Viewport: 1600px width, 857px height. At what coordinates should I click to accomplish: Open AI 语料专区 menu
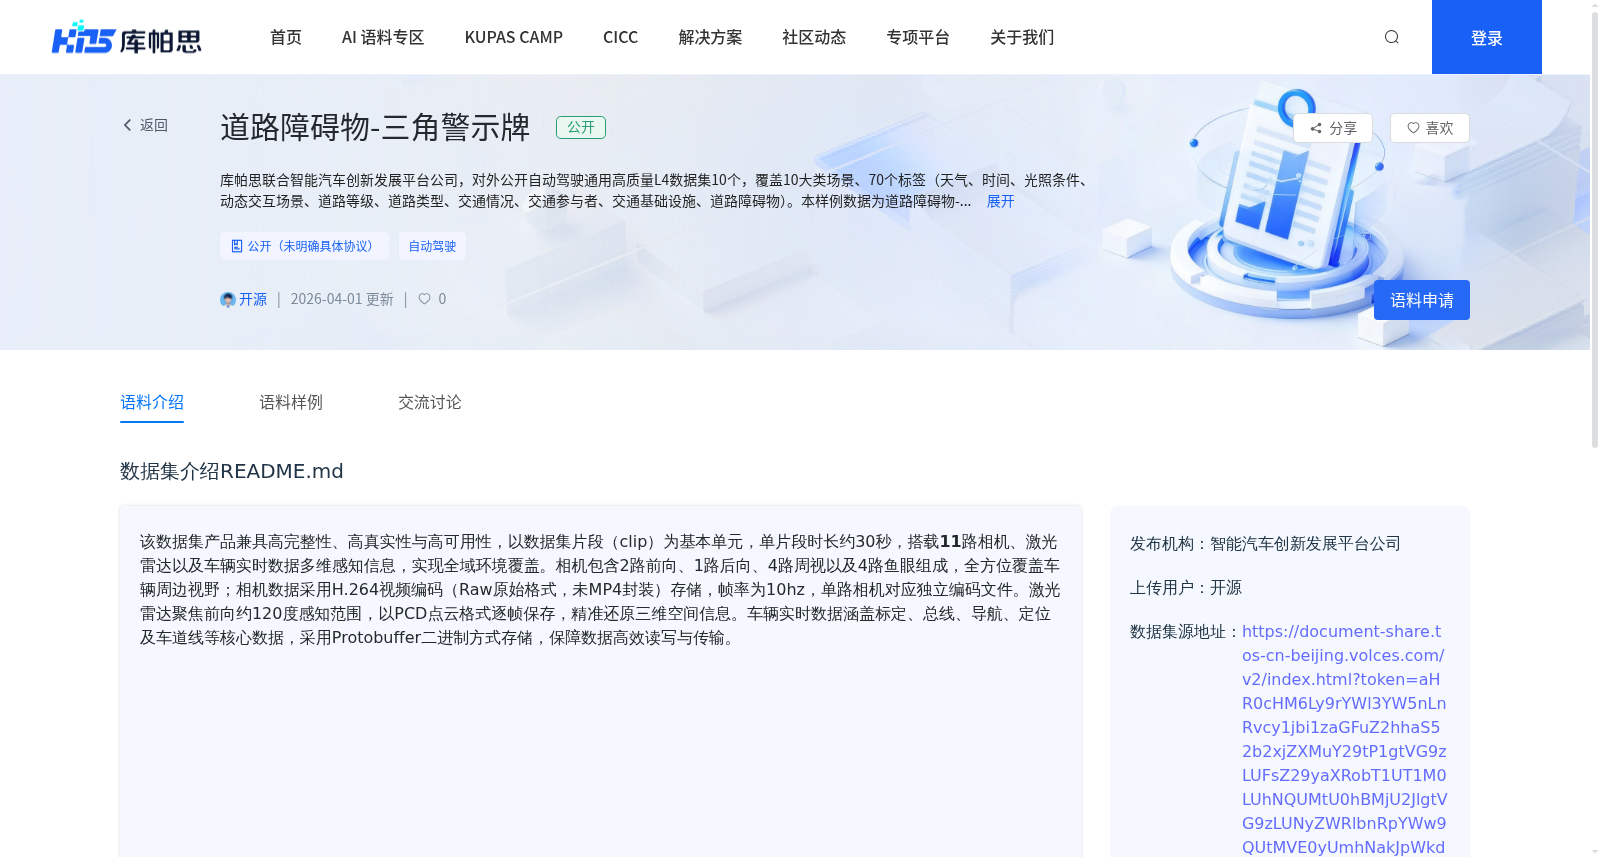pos(383,37)
